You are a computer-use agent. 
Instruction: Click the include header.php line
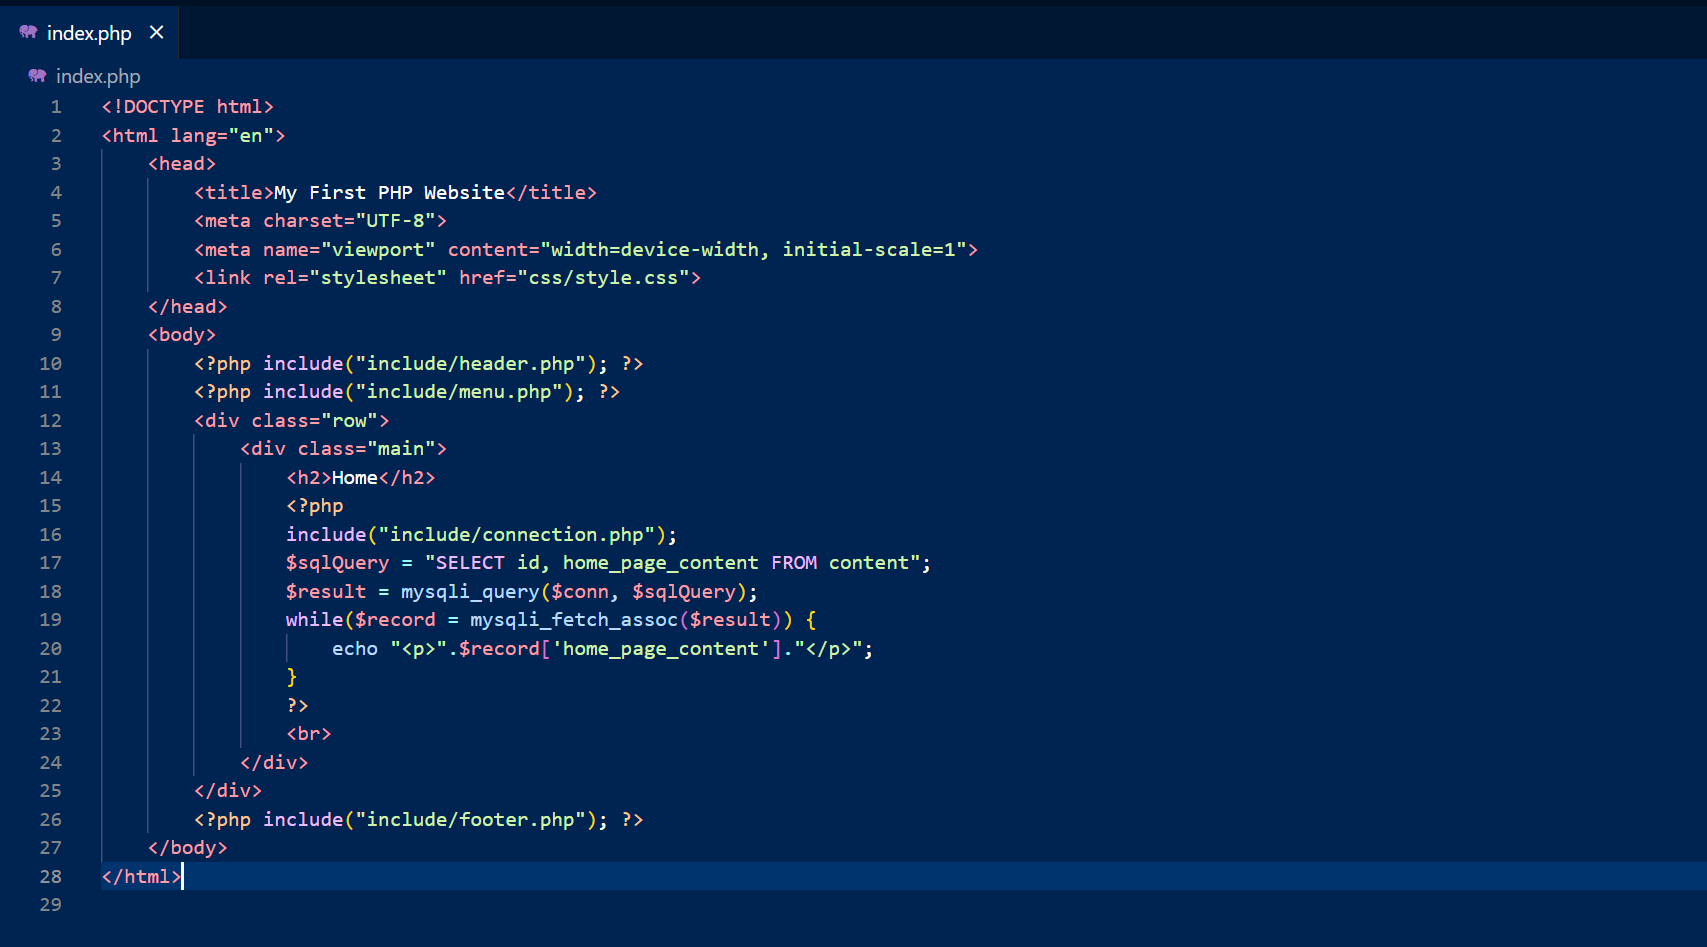click(x=418, y=364)
